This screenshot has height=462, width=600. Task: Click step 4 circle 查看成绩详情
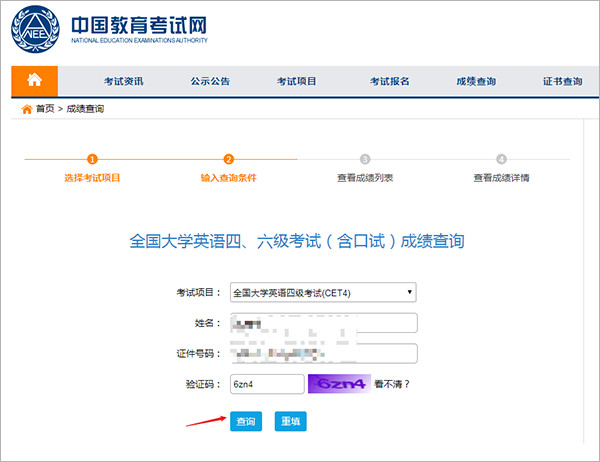501,159
